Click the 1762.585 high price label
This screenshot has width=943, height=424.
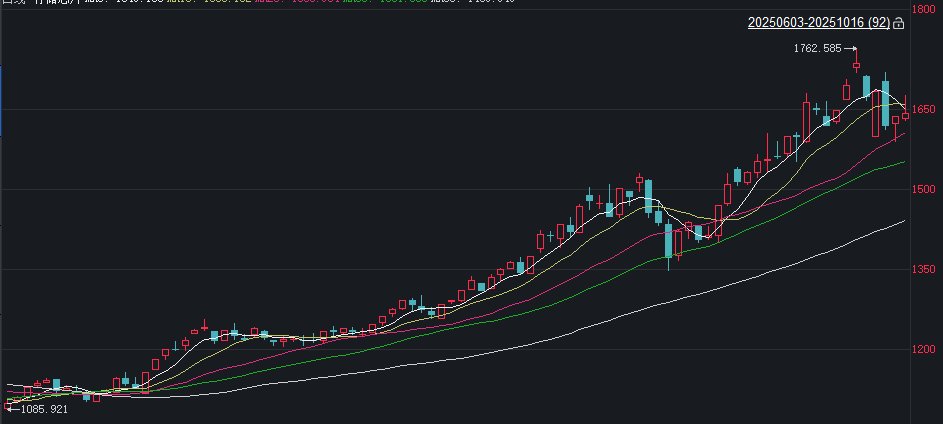coord(817,48)
